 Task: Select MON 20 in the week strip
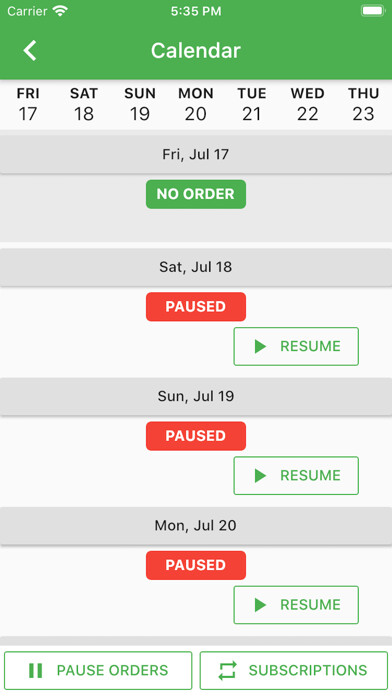pos(196,104)
